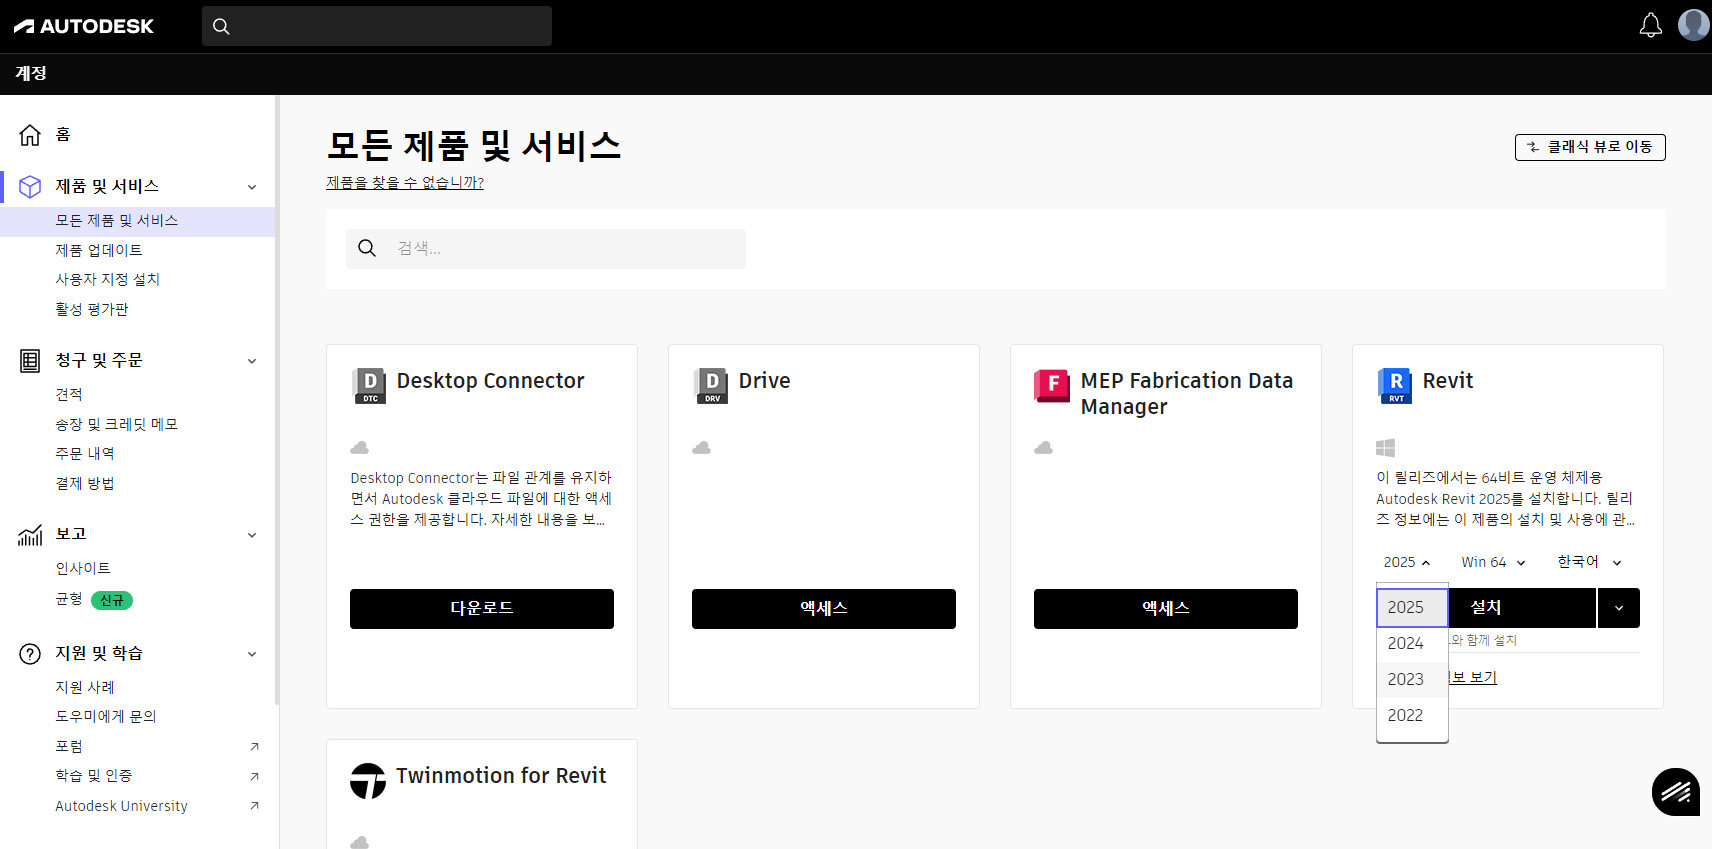The width and height of the screenshot is (1712, 849).
Task: Open the user profile avatar
Action: 1693,25
